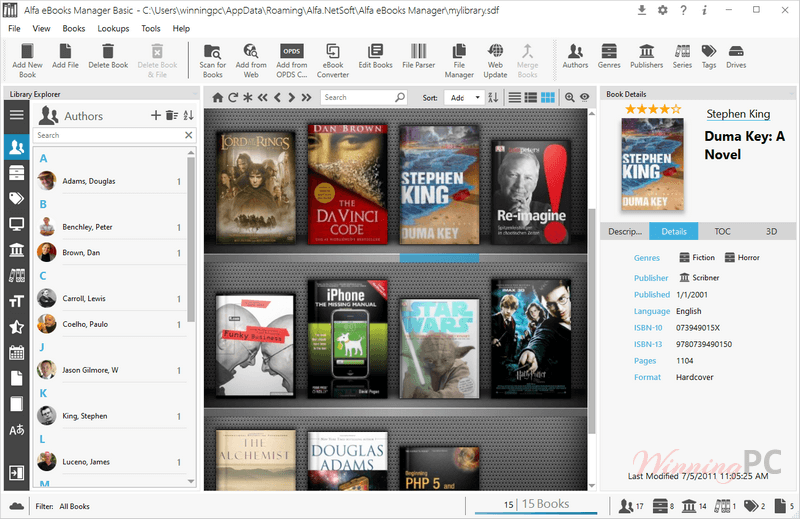Click the Scribner publisher link

click(699, 278)
